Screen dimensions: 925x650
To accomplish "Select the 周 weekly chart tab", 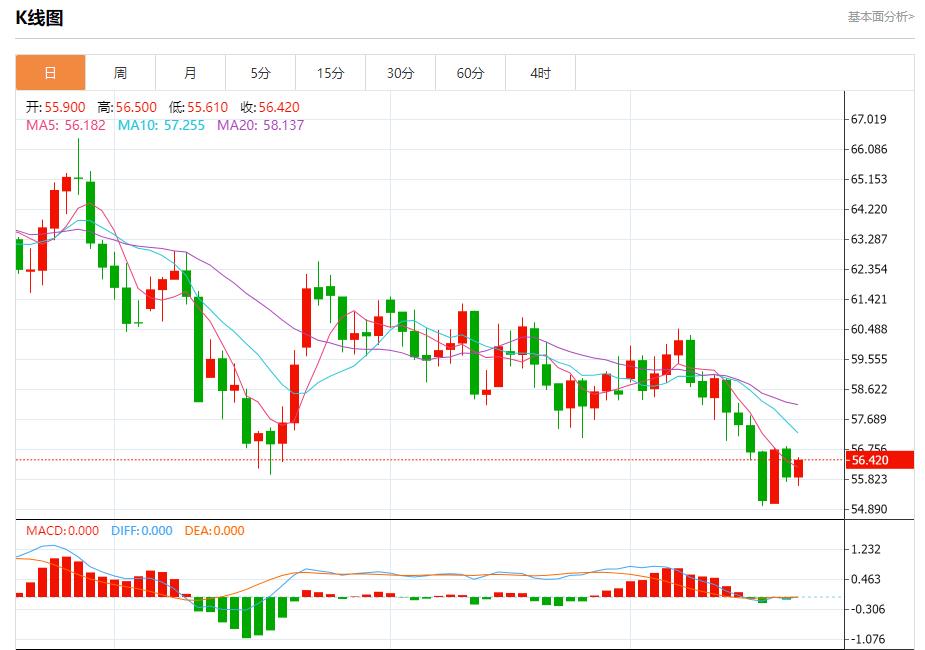I will coord(120,73).
